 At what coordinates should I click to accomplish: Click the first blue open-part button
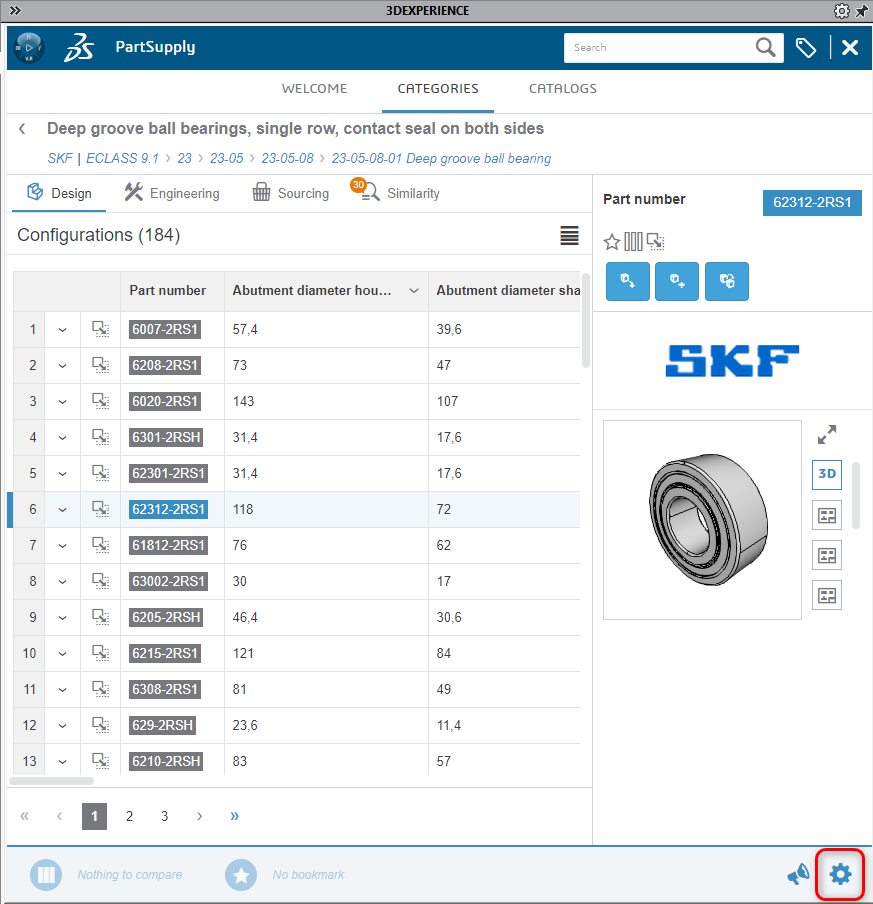627,281
